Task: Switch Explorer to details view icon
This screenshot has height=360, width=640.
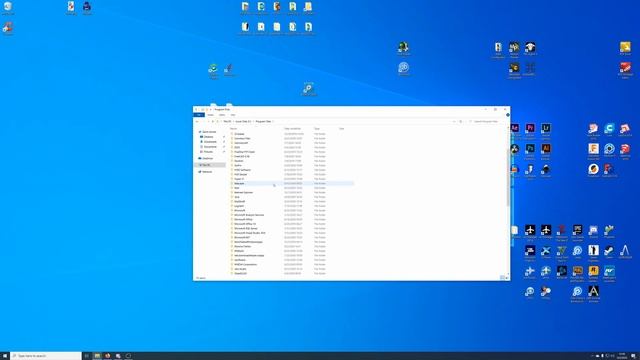Action: click(502, 278)
